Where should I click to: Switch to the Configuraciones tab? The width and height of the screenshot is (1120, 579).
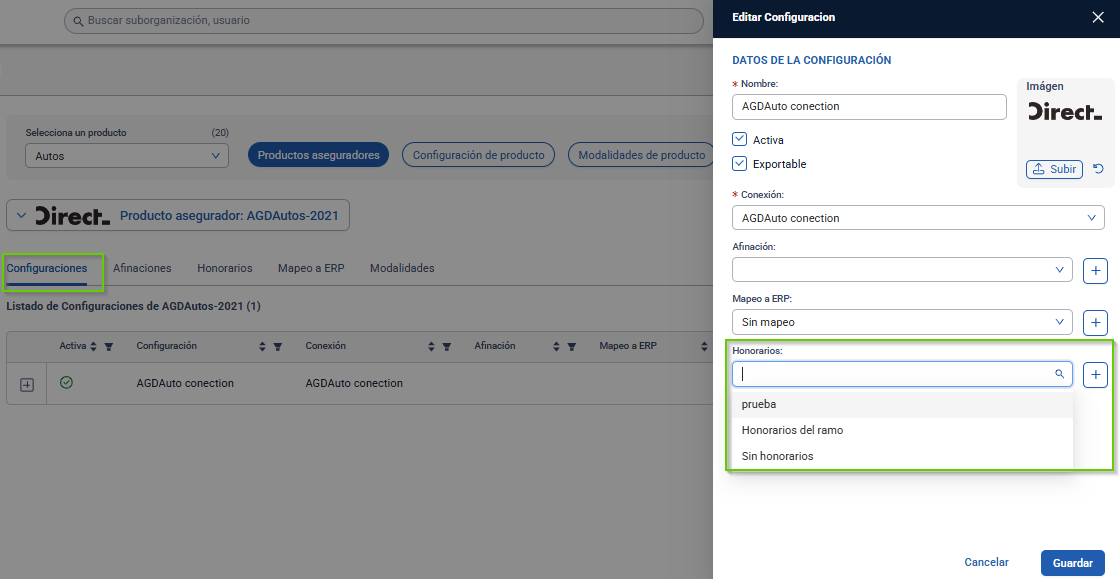tap(47, 268)
